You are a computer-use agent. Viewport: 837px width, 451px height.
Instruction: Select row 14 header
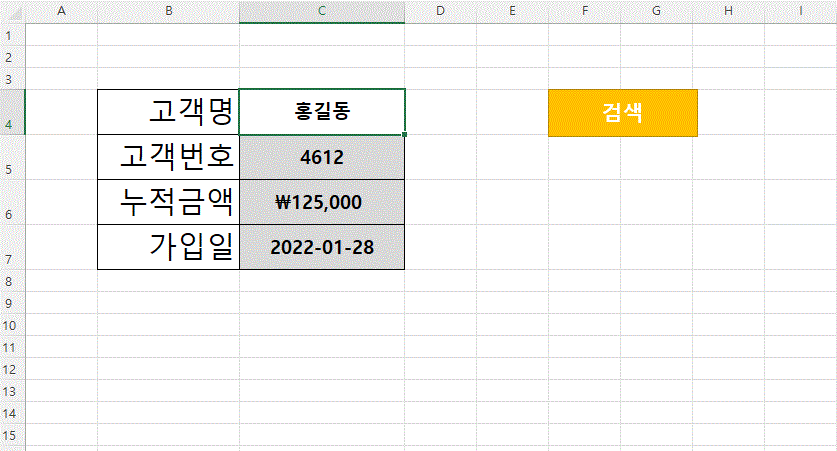[x=12, y=413]
